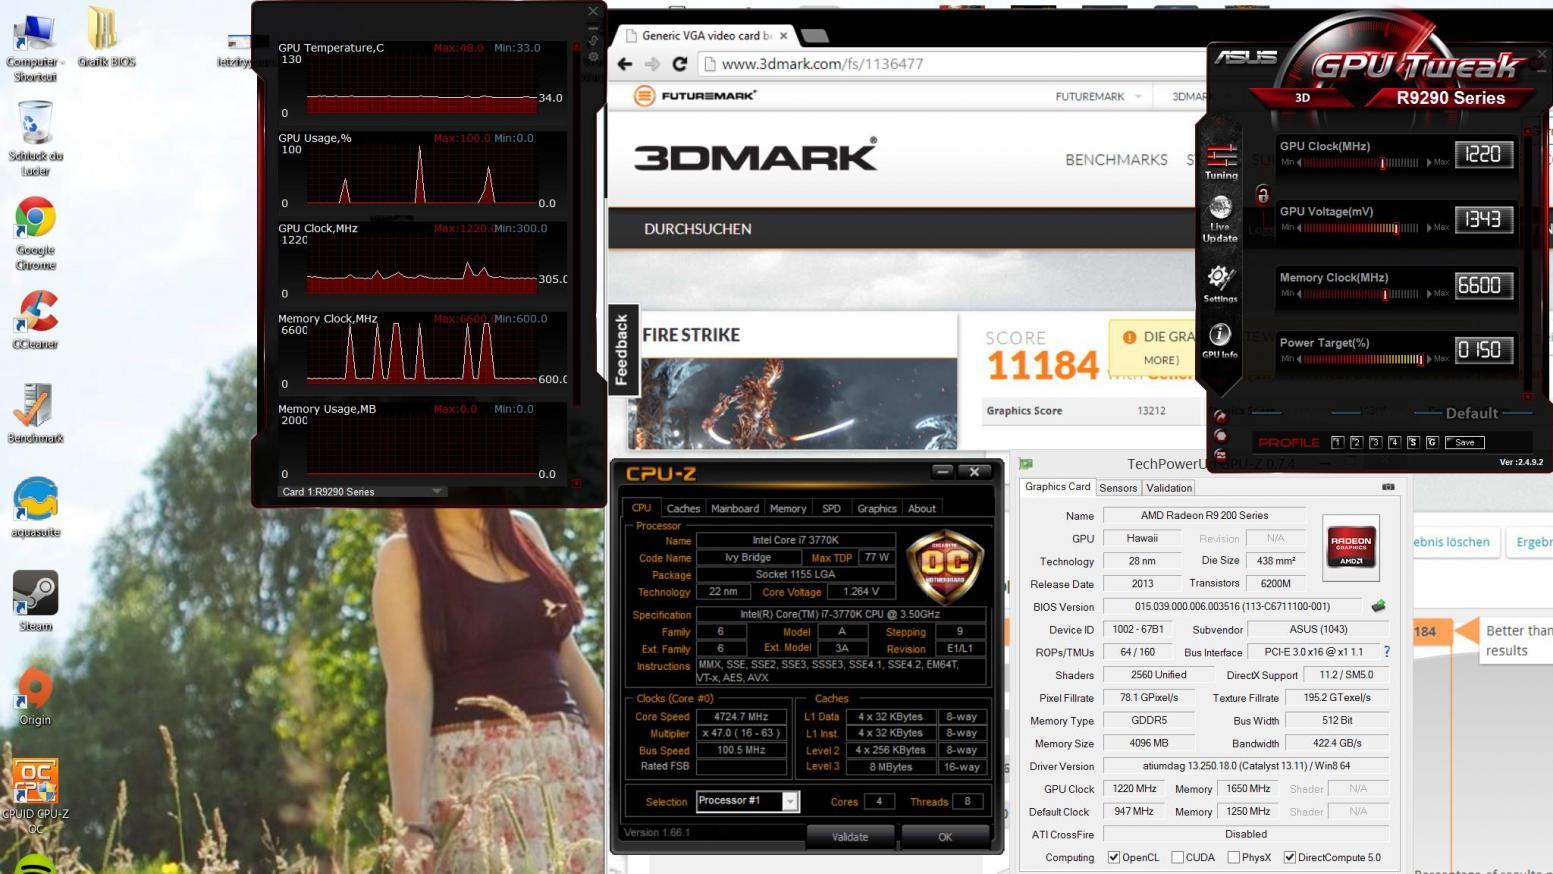Toggle the PhysX checkbox in GPU-Z

coord(1233,857)
